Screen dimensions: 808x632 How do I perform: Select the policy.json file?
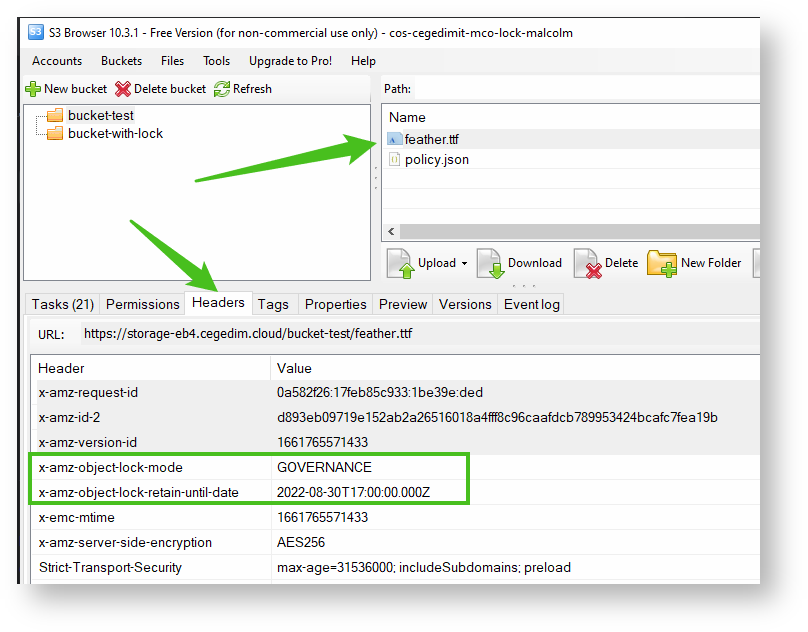436,159
